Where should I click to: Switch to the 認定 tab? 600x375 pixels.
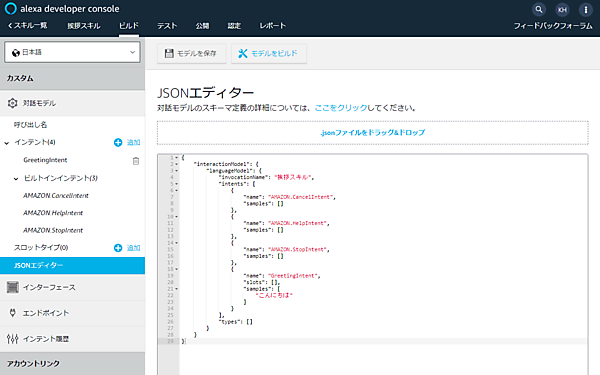[234, 26]
